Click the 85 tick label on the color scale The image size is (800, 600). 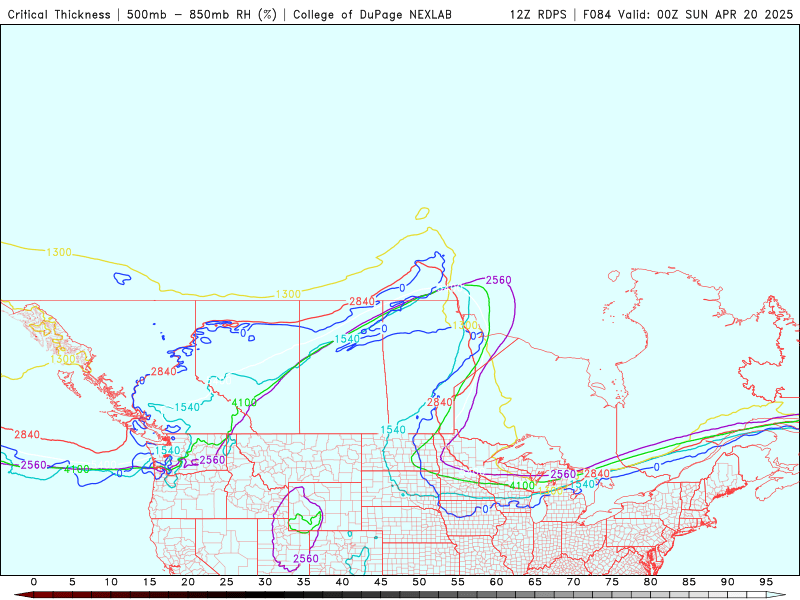pyautogui.click(x=689, y=582)
